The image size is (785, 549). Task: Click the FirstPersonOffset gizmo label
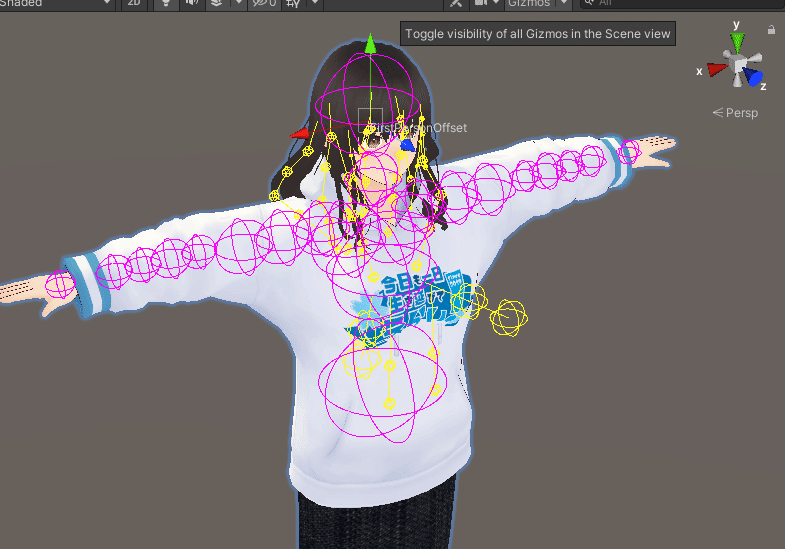click(418, 128)
